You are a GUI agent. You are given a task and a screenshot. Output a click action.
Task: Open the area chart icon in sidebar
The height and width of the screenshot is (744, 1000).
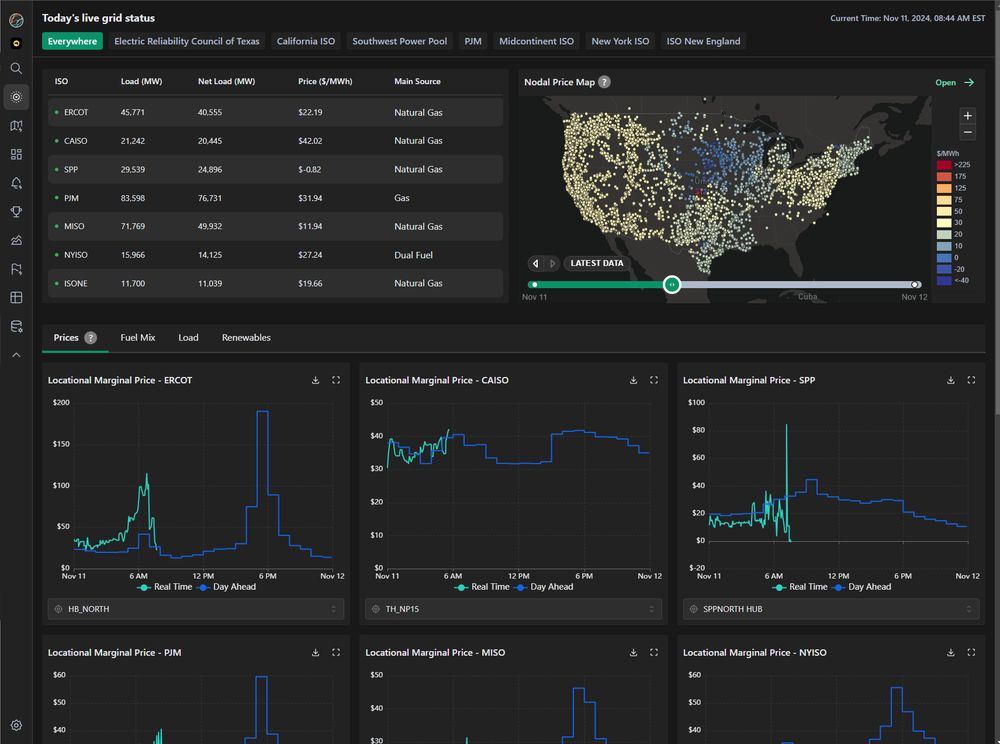tap(17, 240)
